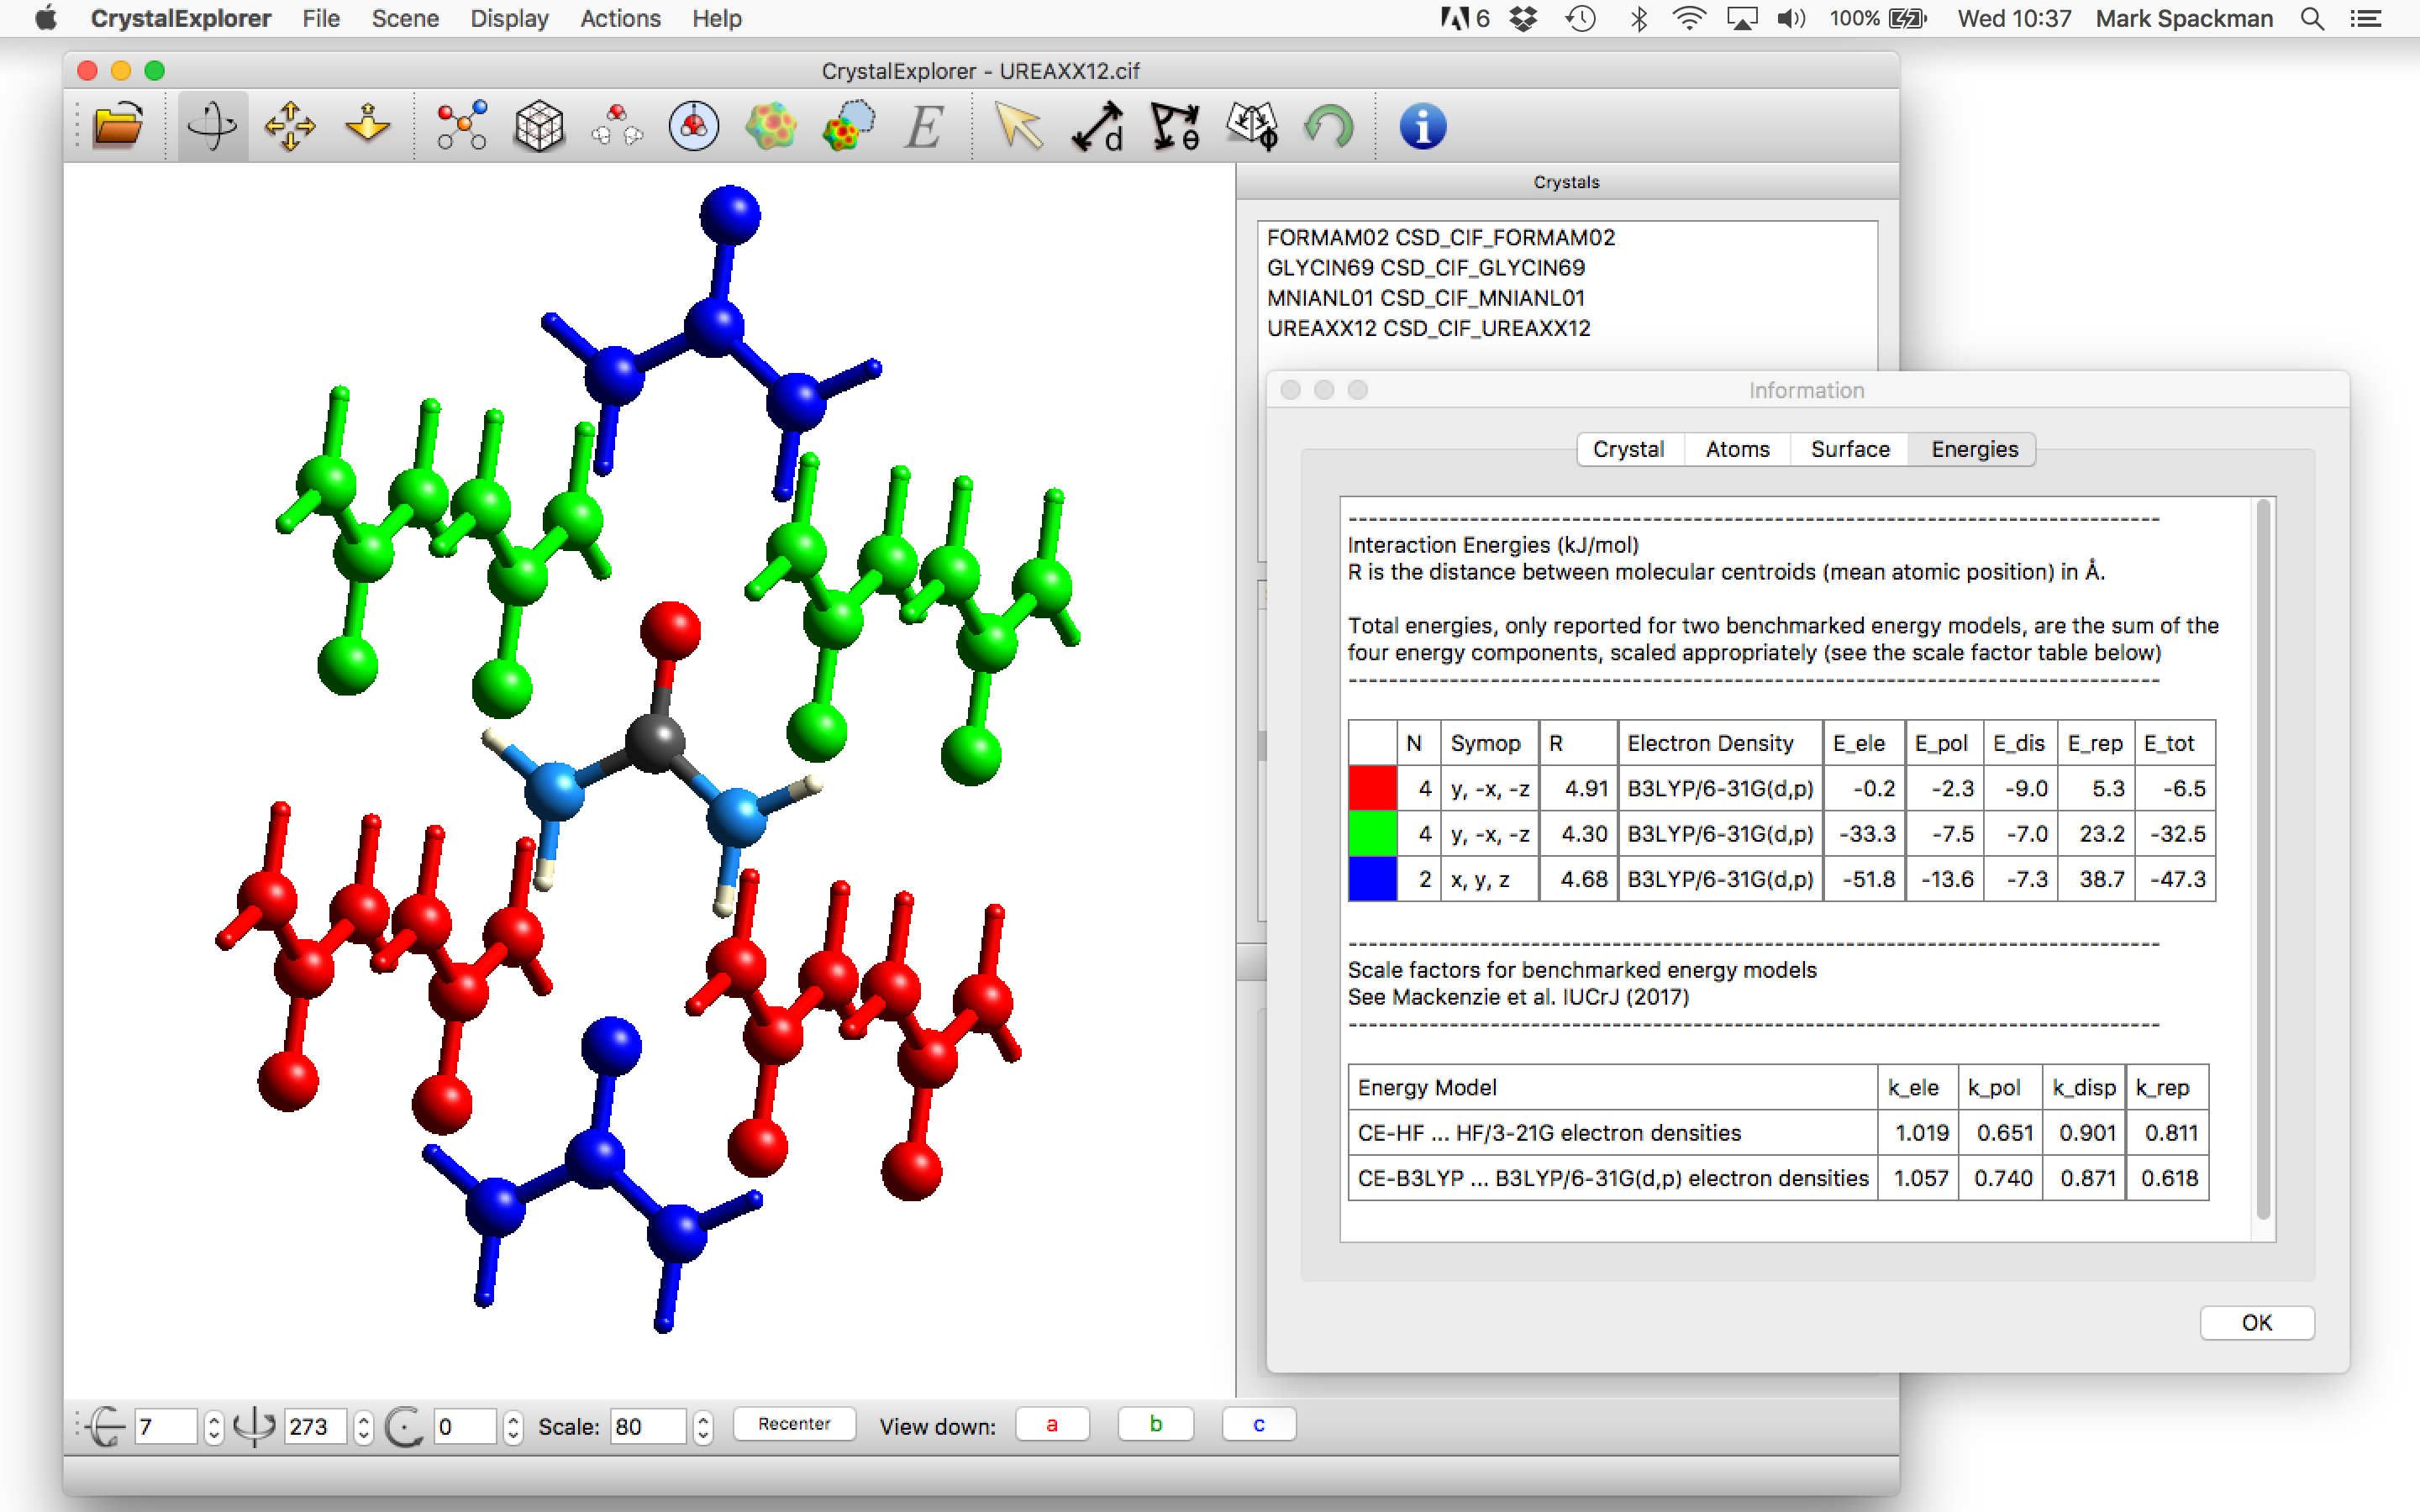2420x1512 pixels.
Task: Open the Actions menu
Action: click(620, 18)
